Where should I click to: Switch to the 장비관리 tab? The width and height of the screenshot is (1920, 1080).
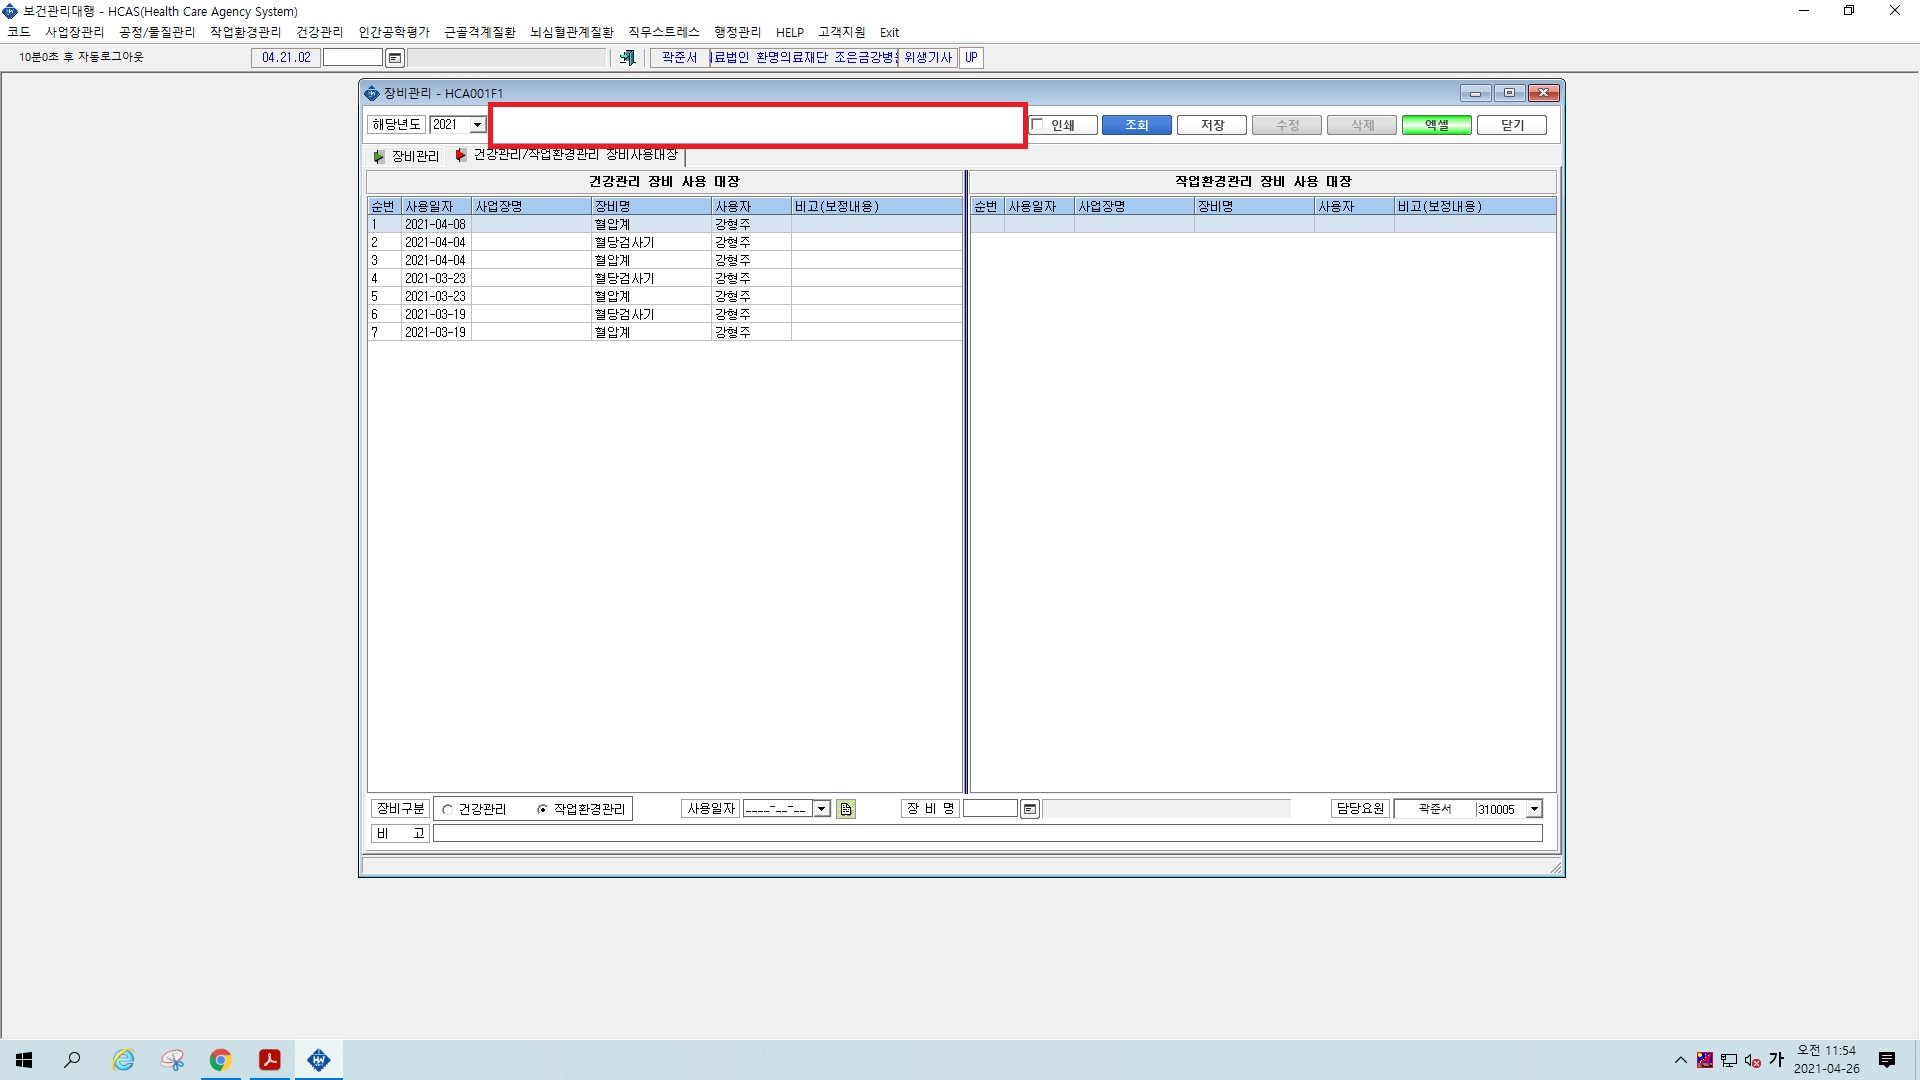pyautogui.click(x=407, y=156)
